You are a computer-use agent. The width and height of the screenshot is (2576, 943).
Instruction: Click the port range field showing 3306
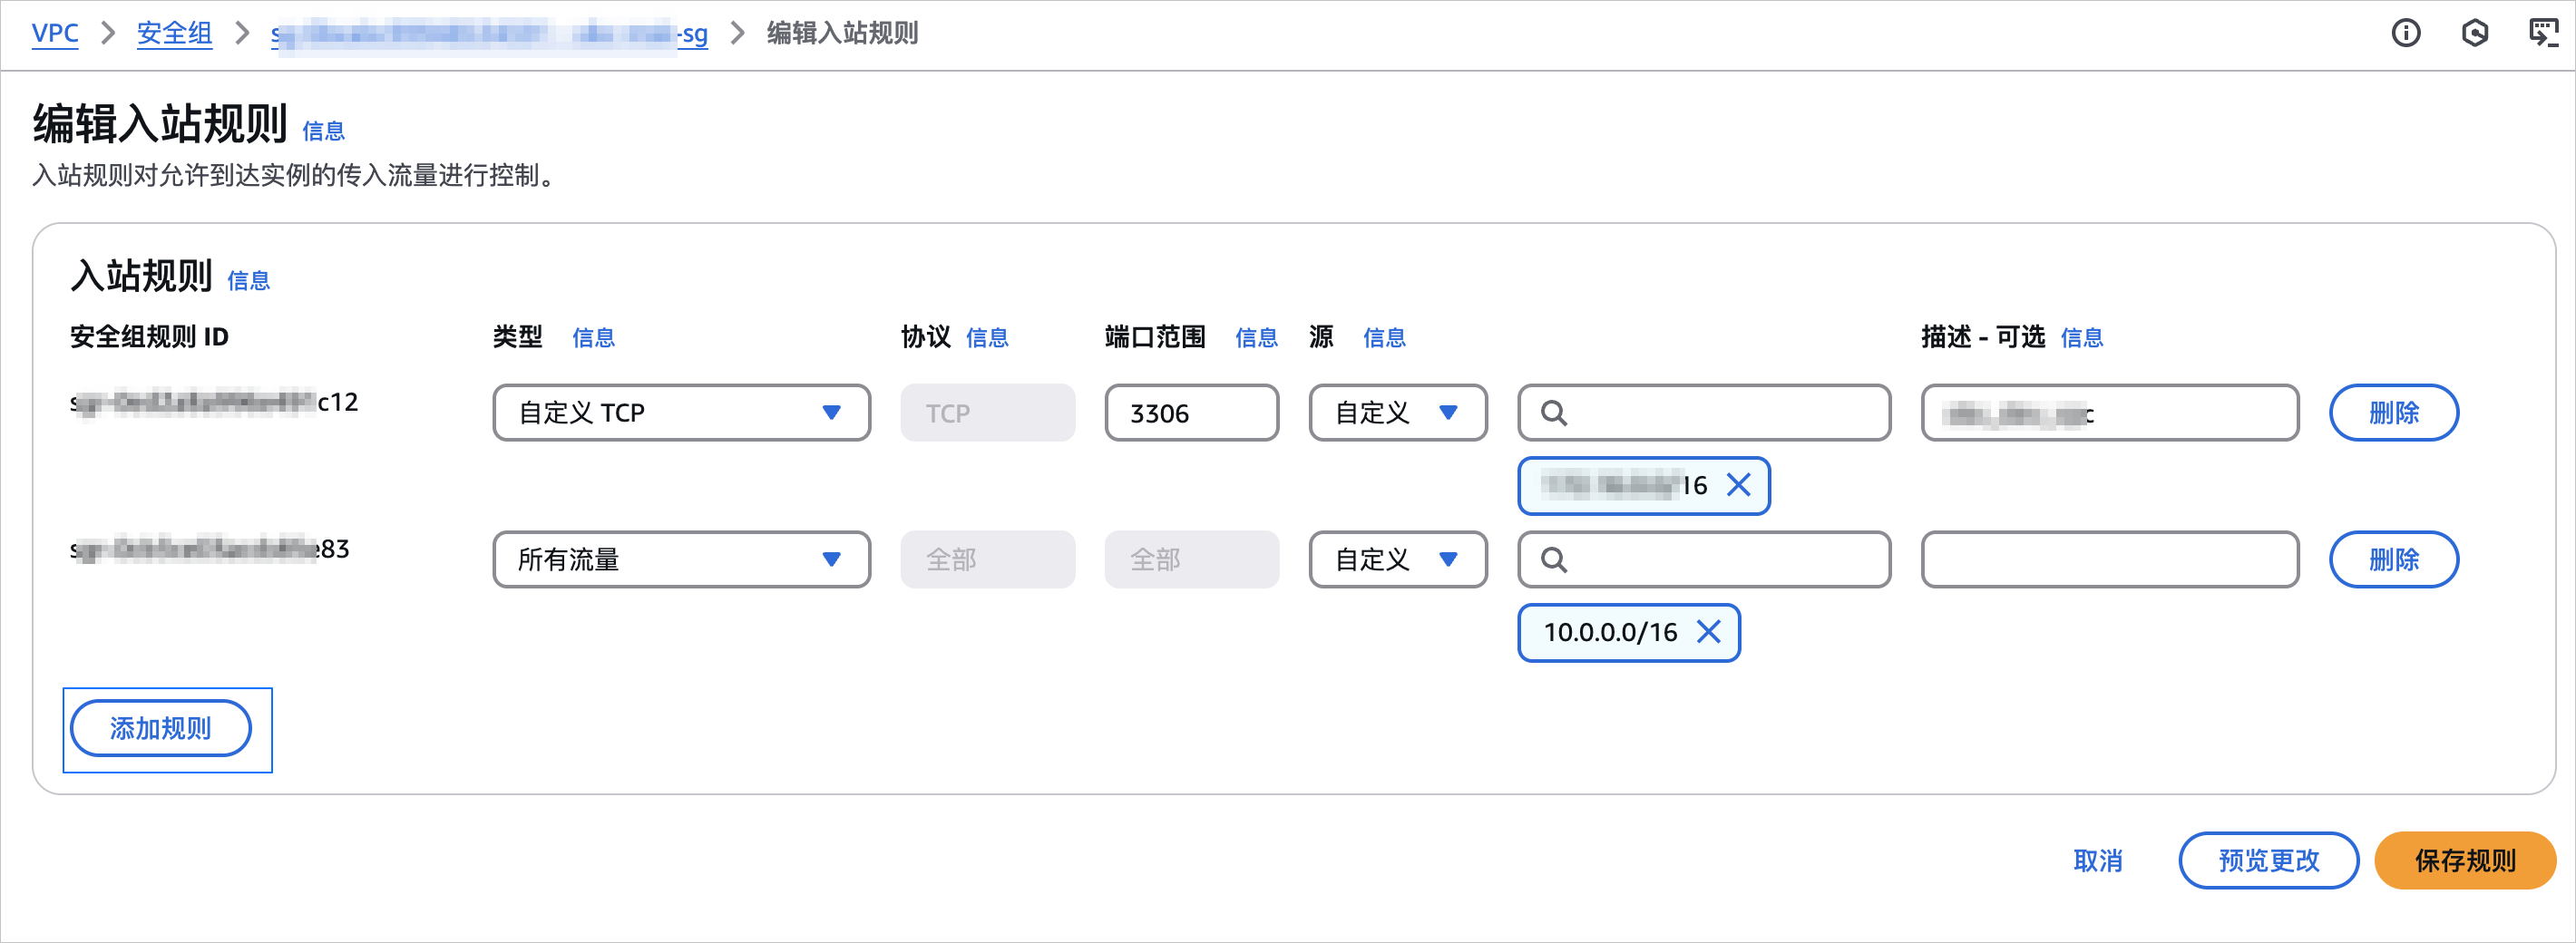pos(1191,413)
